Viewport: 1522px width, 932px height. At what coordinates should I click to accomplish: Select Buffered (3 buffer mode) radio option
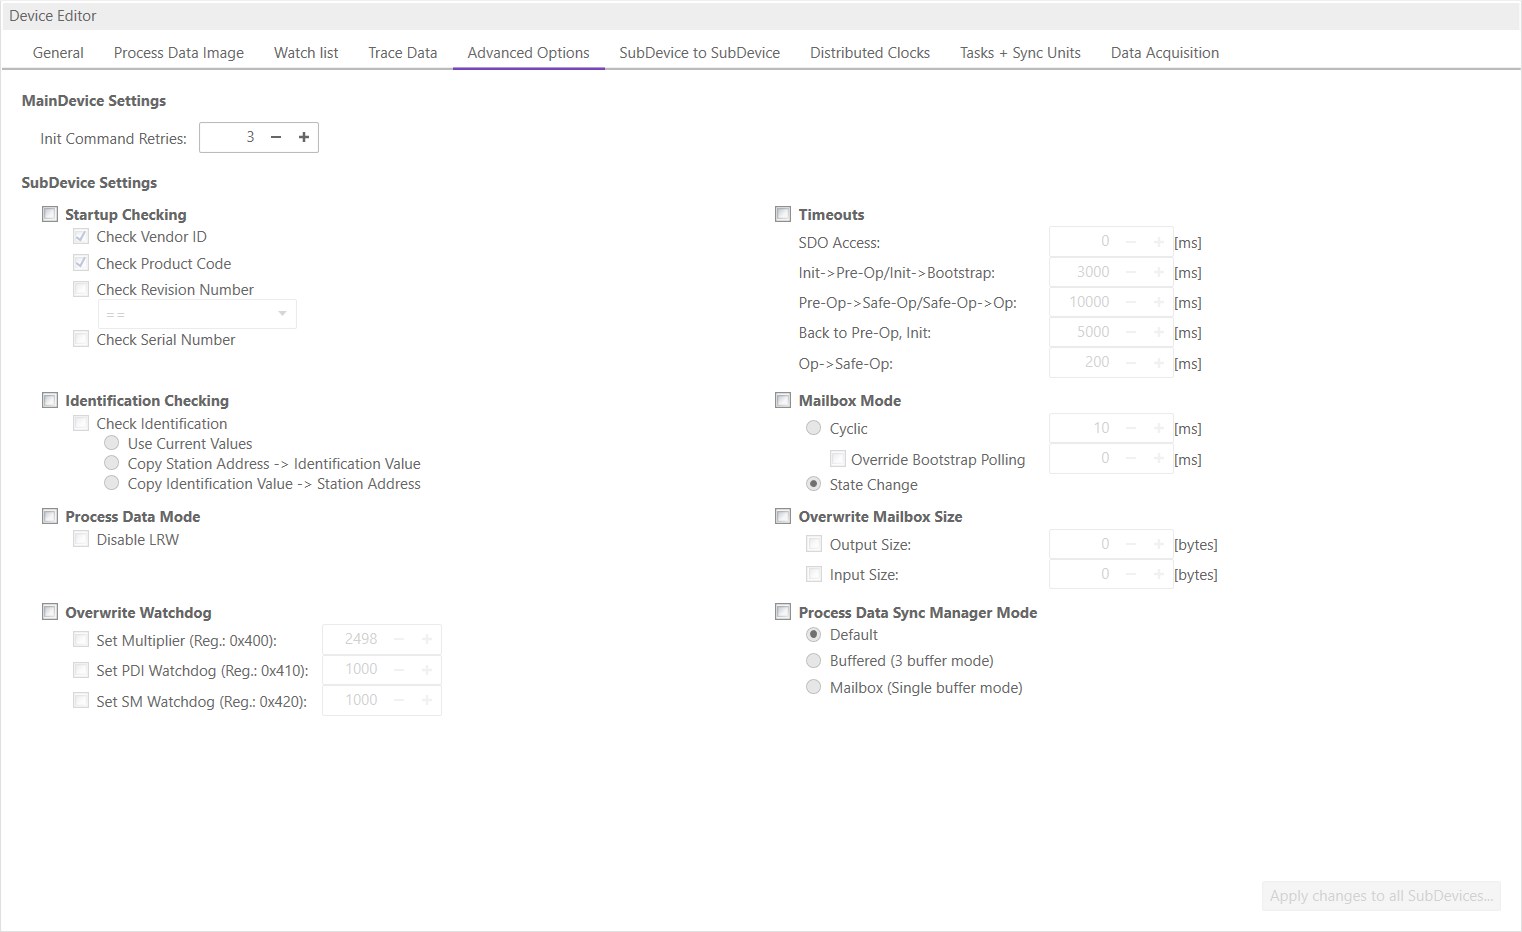point(814,661)
